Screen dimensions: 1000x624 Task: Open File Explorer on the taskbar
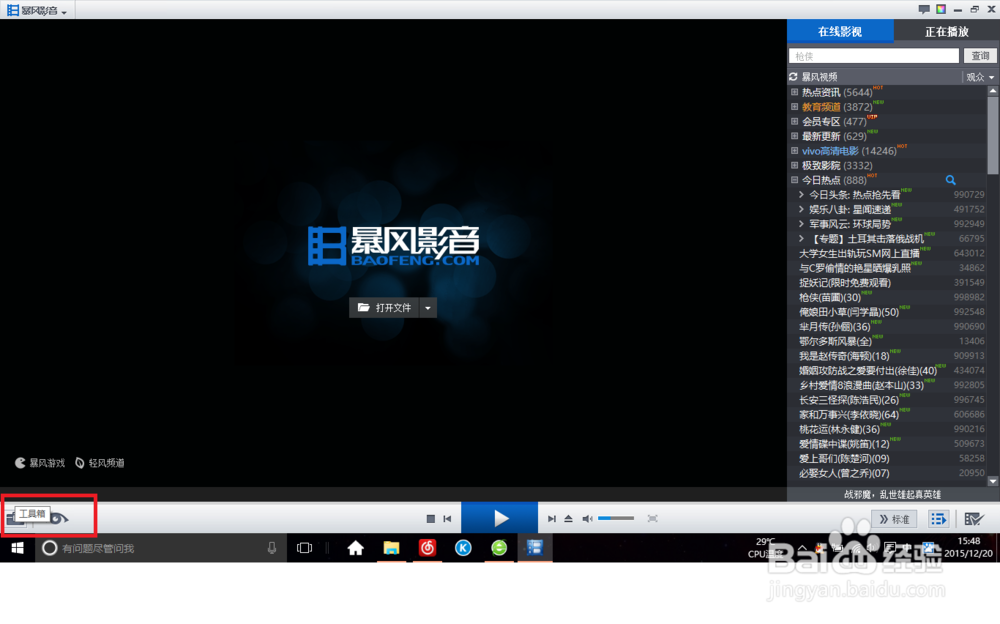coord(391,548)
